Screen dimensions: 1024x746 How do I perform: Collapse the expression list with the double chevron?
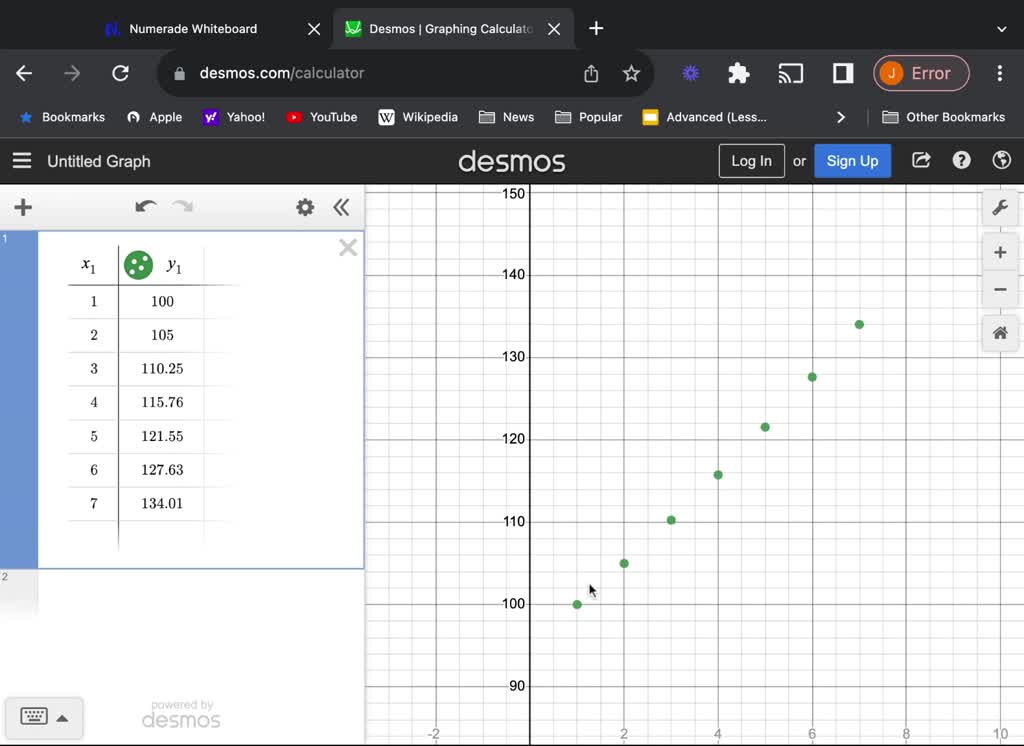341,208
